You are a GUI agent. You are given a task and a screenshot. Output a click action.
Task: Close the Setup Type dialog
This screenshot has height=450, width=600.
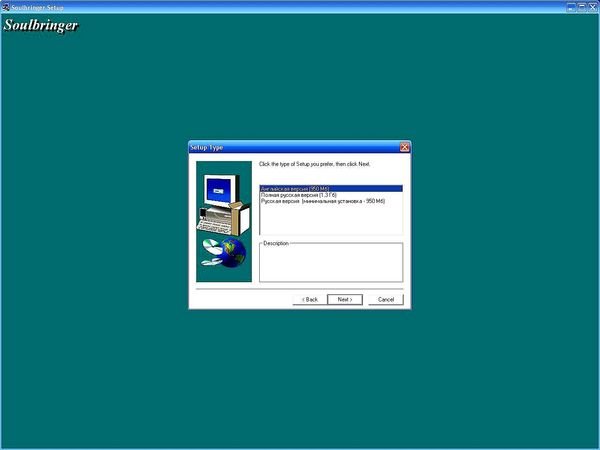coord(404,147)
